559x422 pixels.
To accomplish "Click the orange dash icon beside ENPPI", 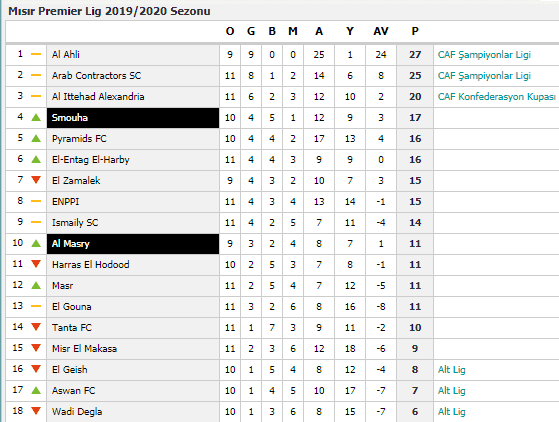I will pyautogui.click(x=36, y=201).
